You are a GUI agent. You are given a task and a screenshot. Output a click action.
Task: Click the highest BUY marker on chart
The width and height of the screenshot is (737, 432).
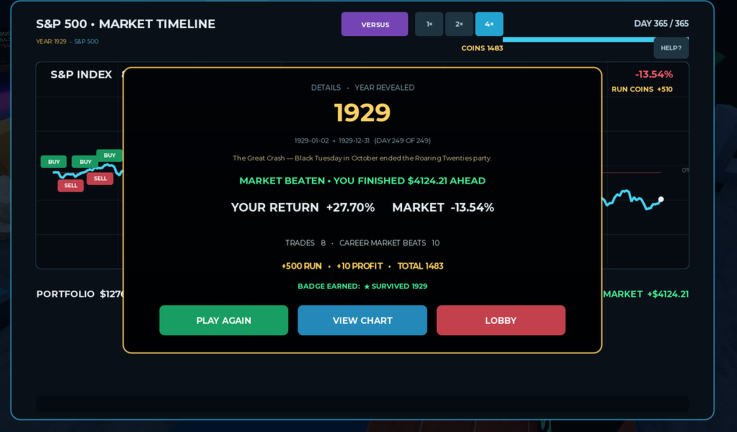pos(110,155)
